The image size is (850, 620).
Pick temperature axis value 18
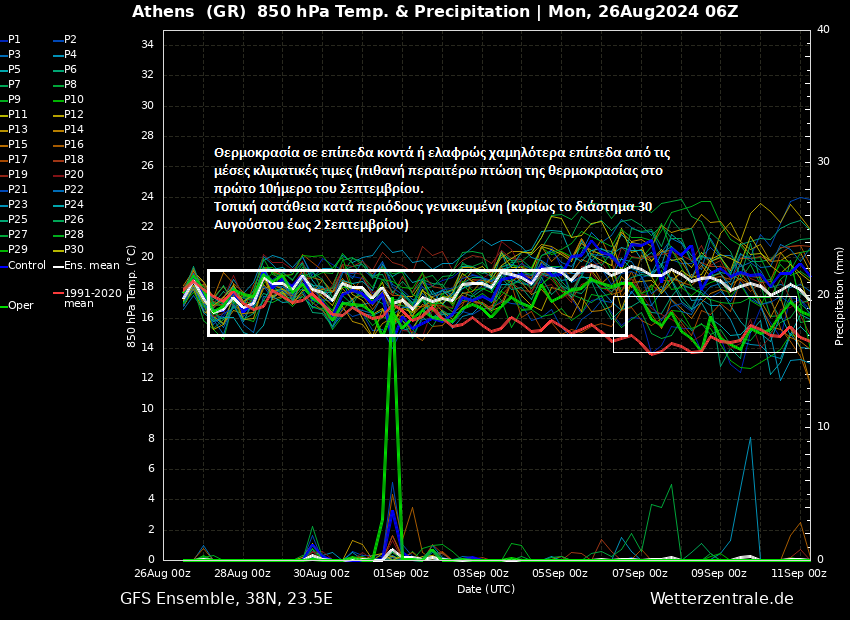[x=147, y=287]
